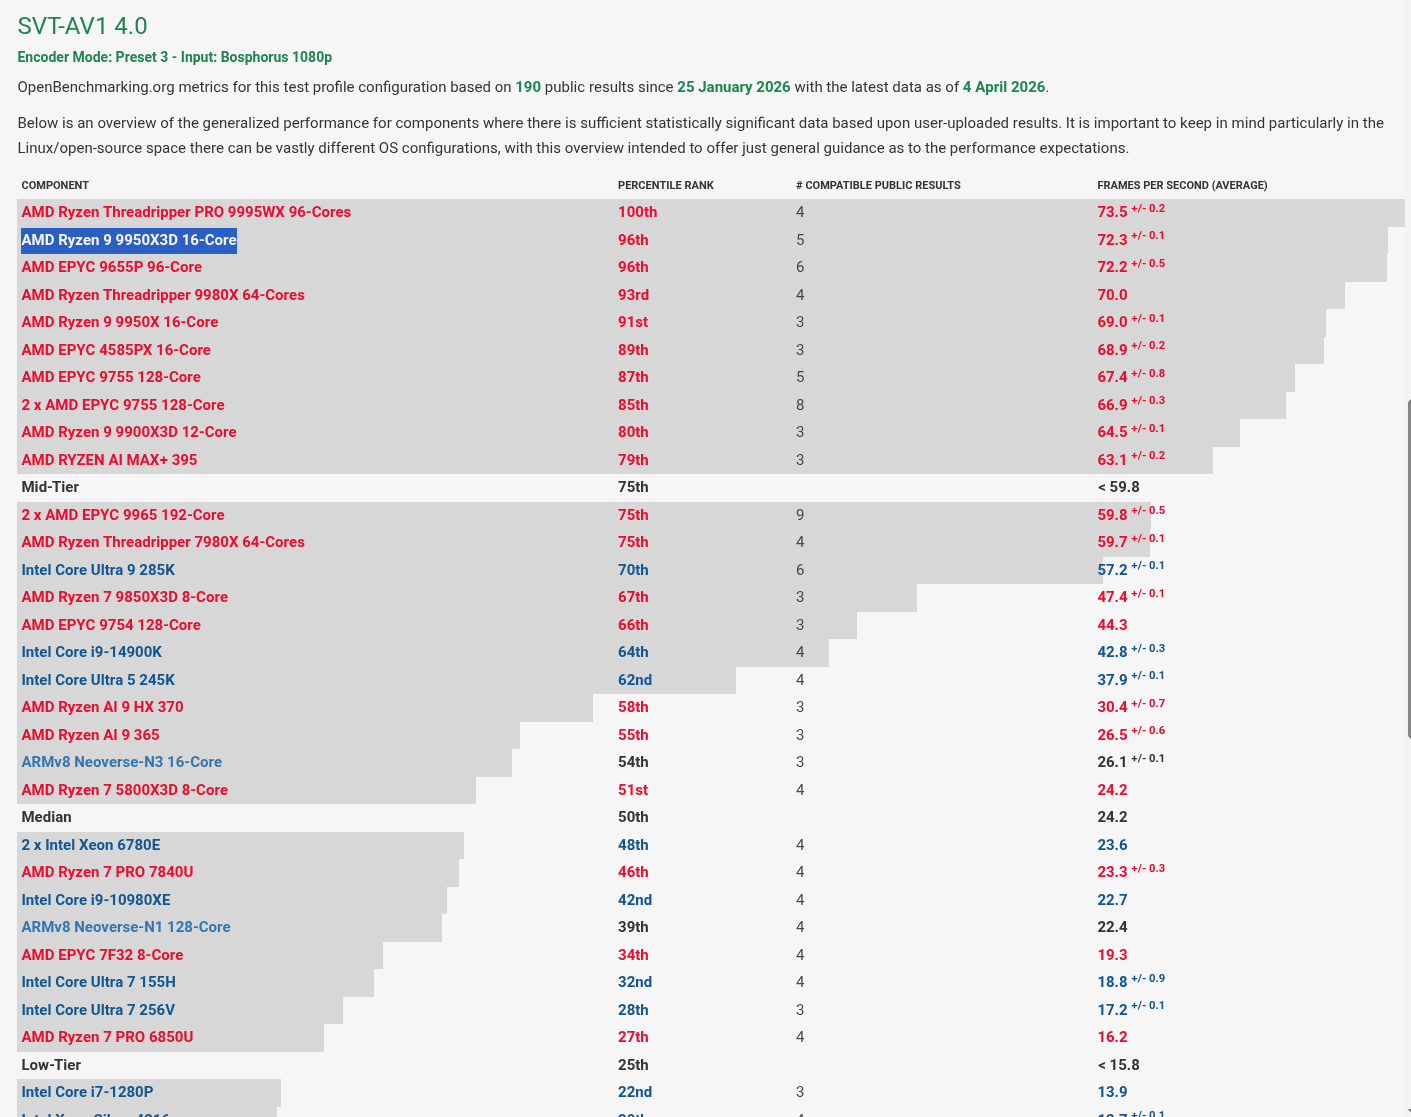Screen dimensions: 1411x1117
Task: Click the highlighted AMD Ryzen 9 9950X3D 16-Core link
Action: [129, 240]
